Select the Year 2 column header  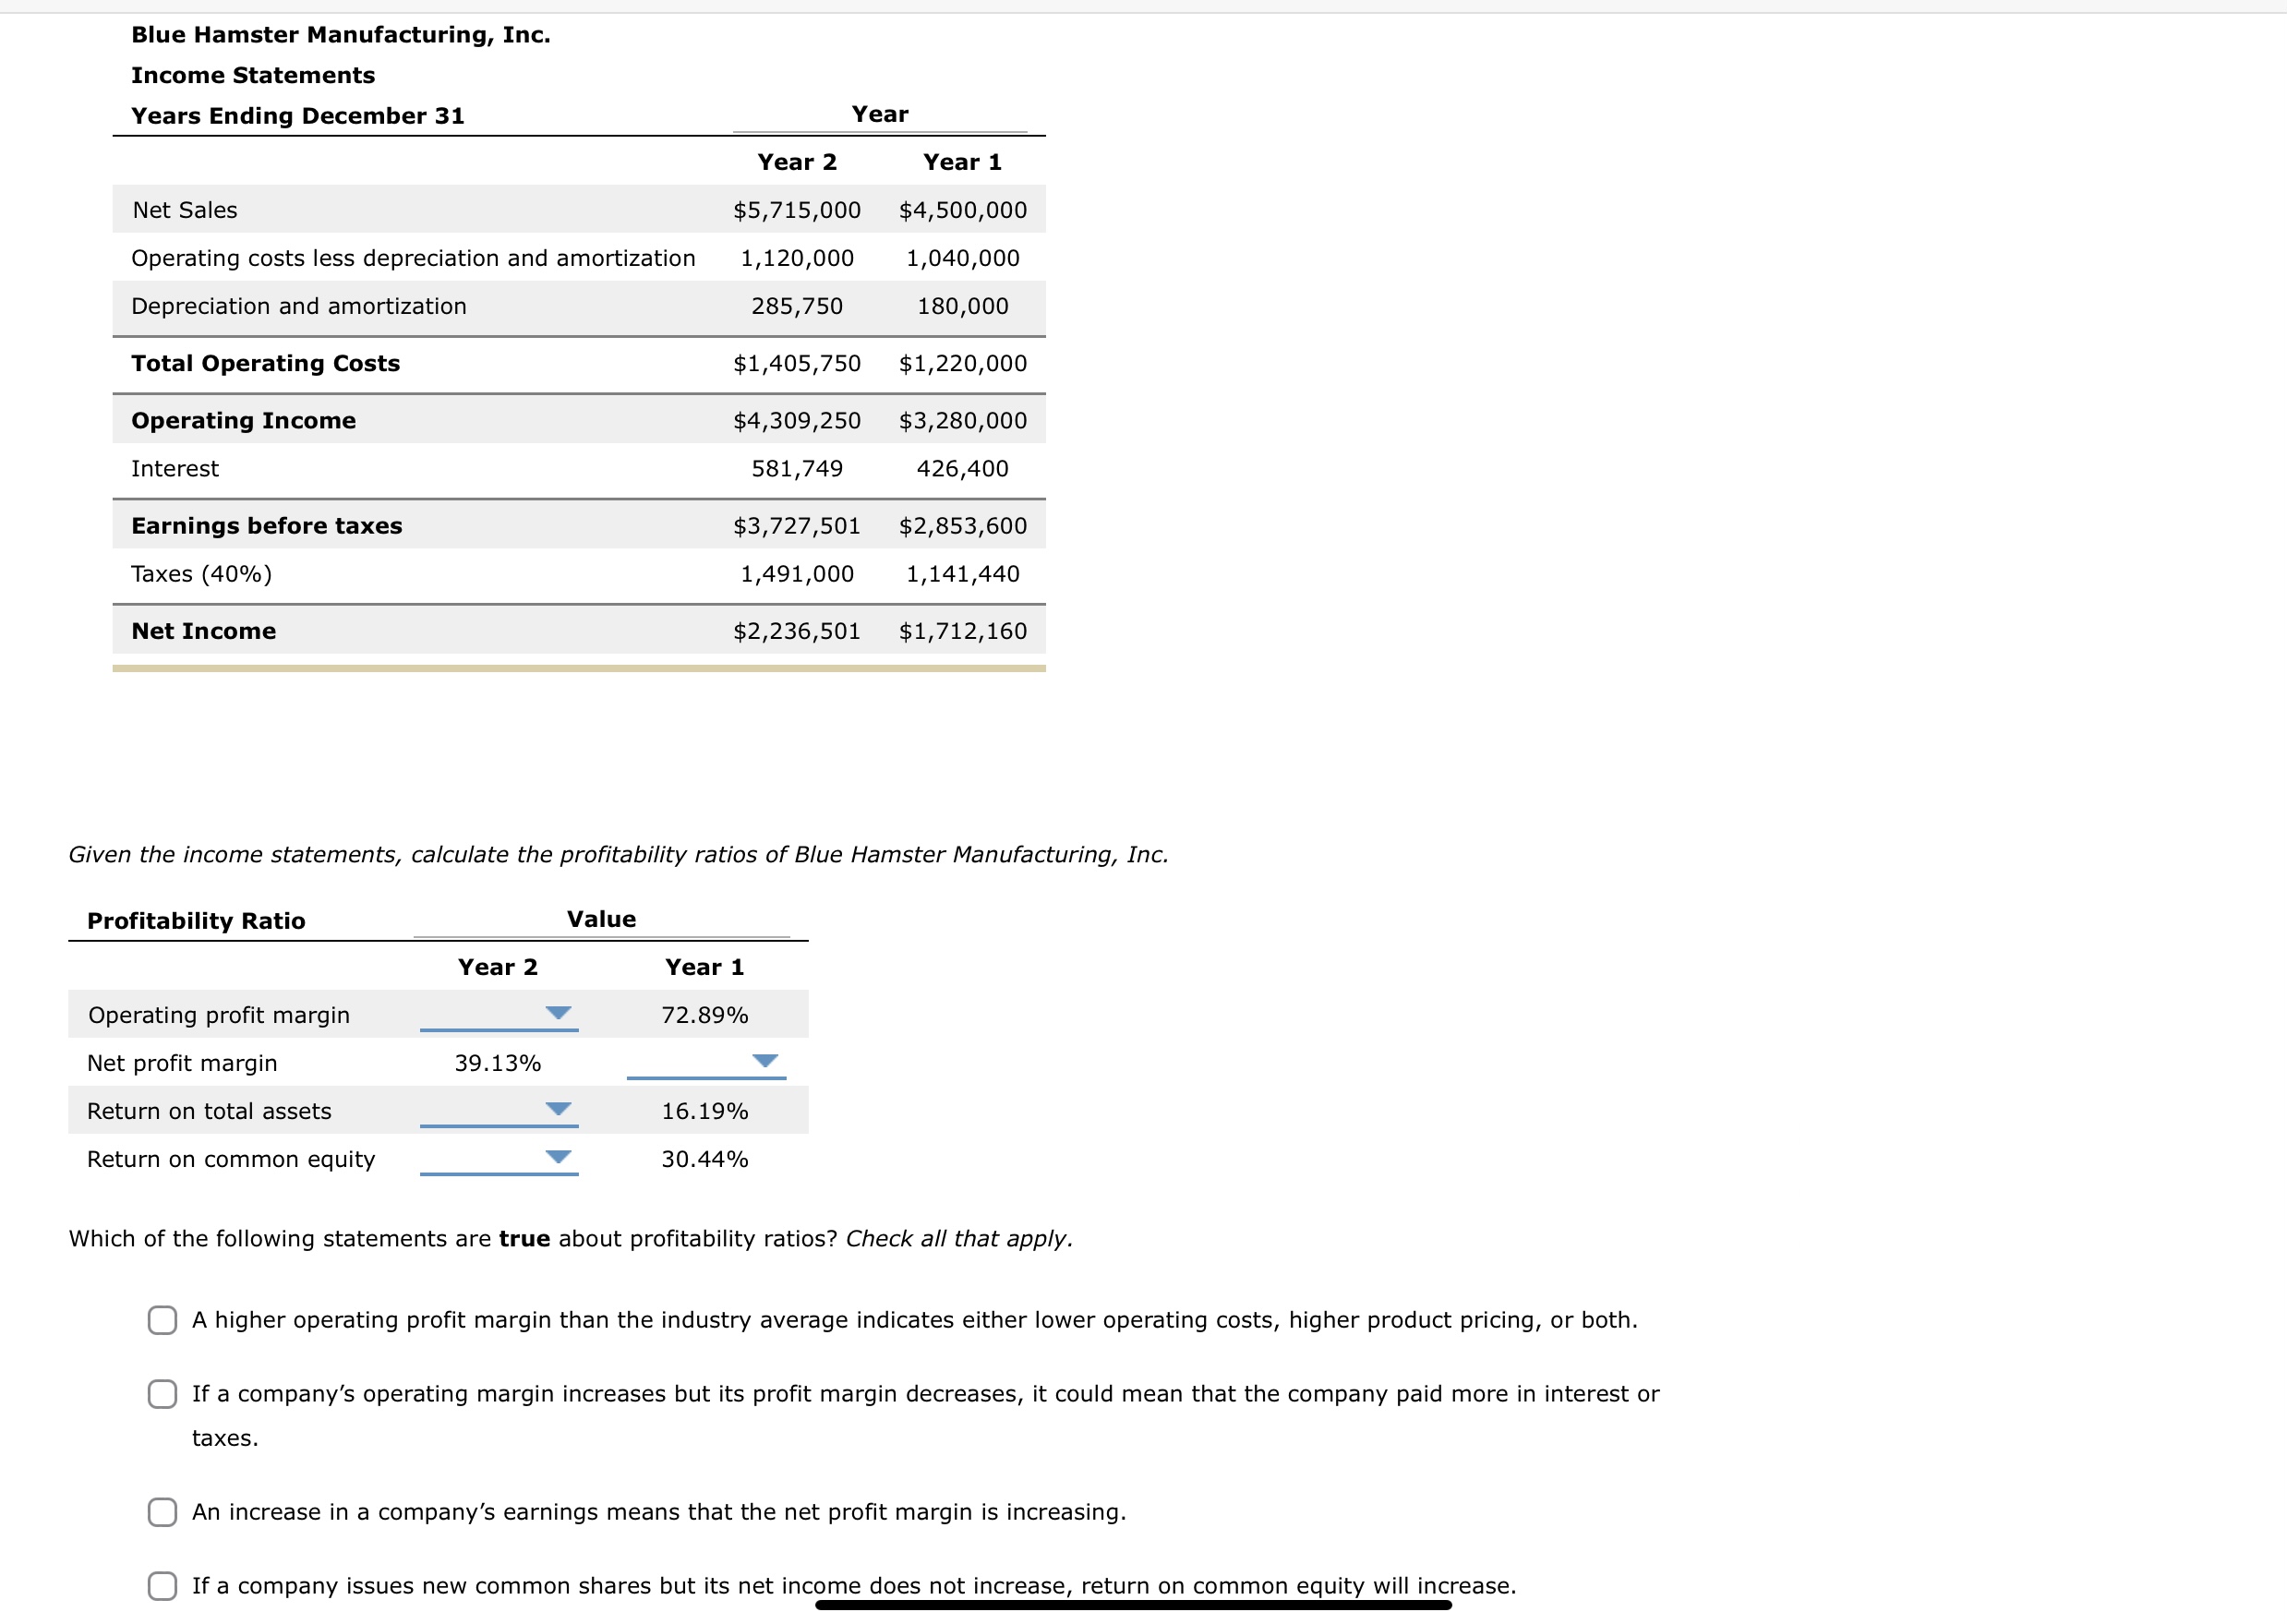click(798, 161)
